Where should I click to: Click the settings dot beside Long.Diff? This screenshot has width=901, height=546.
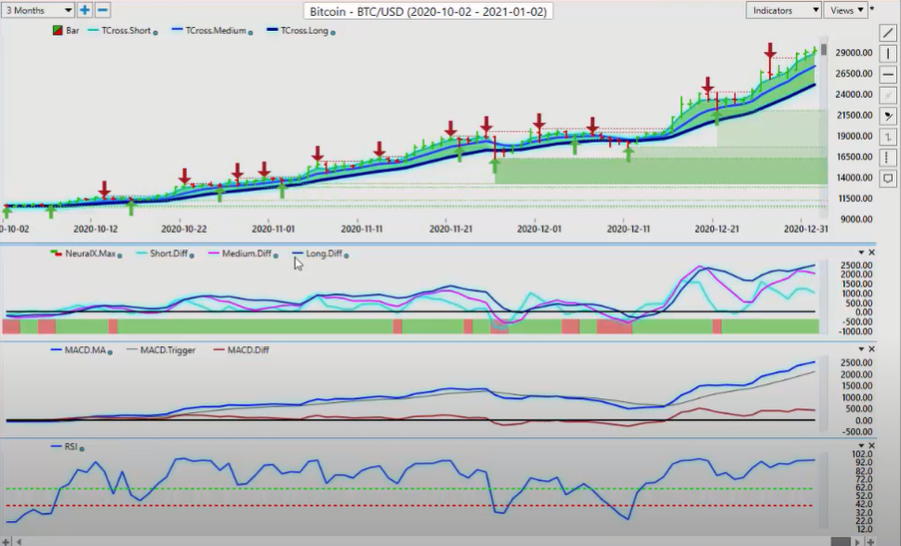[x=346, y=256]
